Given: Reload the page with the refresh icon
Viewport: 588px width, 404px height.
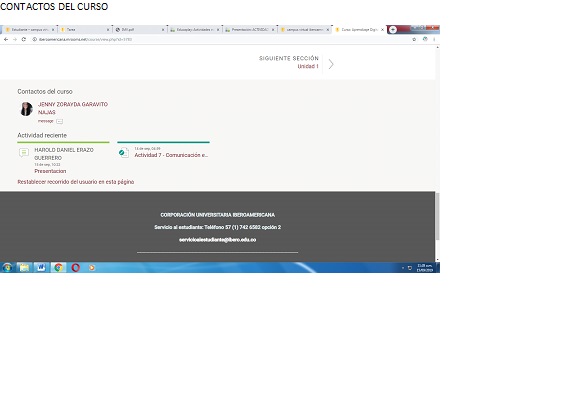Looking at the screenshot, I should 24,39.
